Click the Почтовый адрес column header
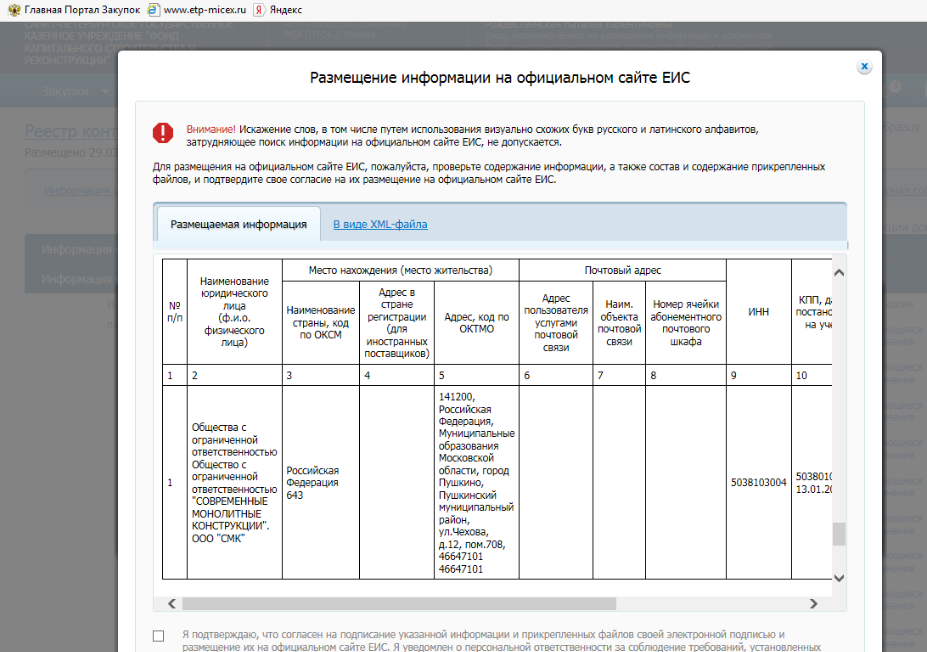The width and height of the screenshot is (927, 652). (623, 270)
